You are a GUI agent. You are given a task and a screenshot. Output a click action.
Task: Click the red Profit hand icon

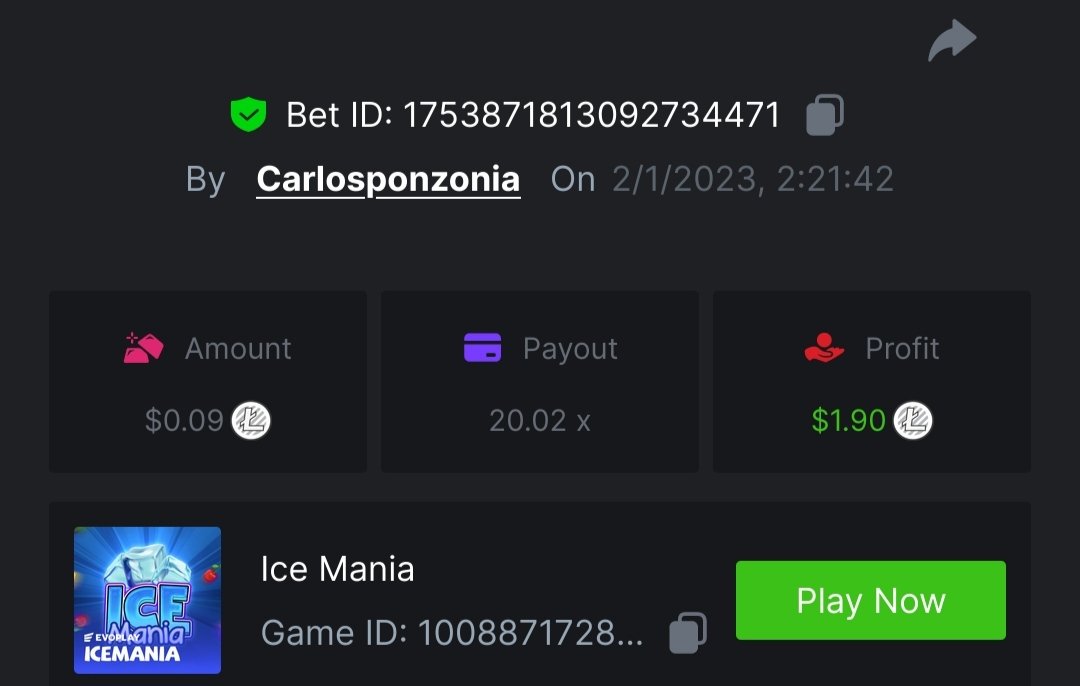(x=824, y=348)
